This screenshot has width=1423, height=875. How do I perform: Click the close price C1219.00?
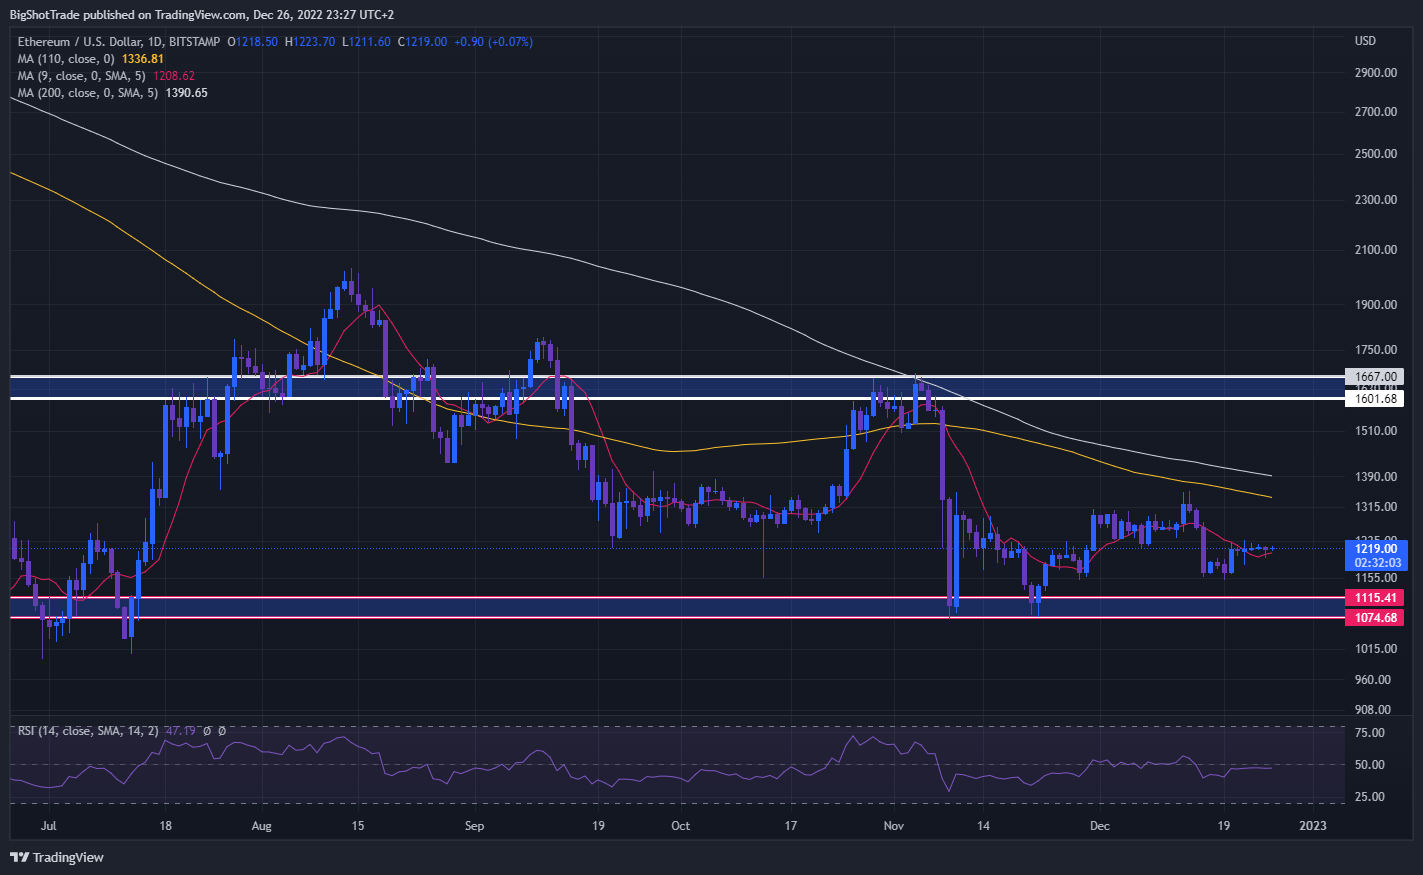coord(422,42)
